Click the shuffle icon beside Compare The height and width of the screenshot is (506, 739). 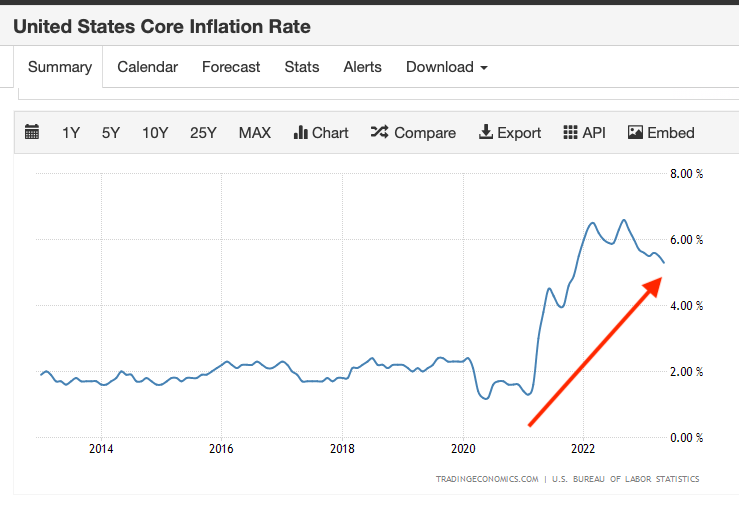pos(379,132)
